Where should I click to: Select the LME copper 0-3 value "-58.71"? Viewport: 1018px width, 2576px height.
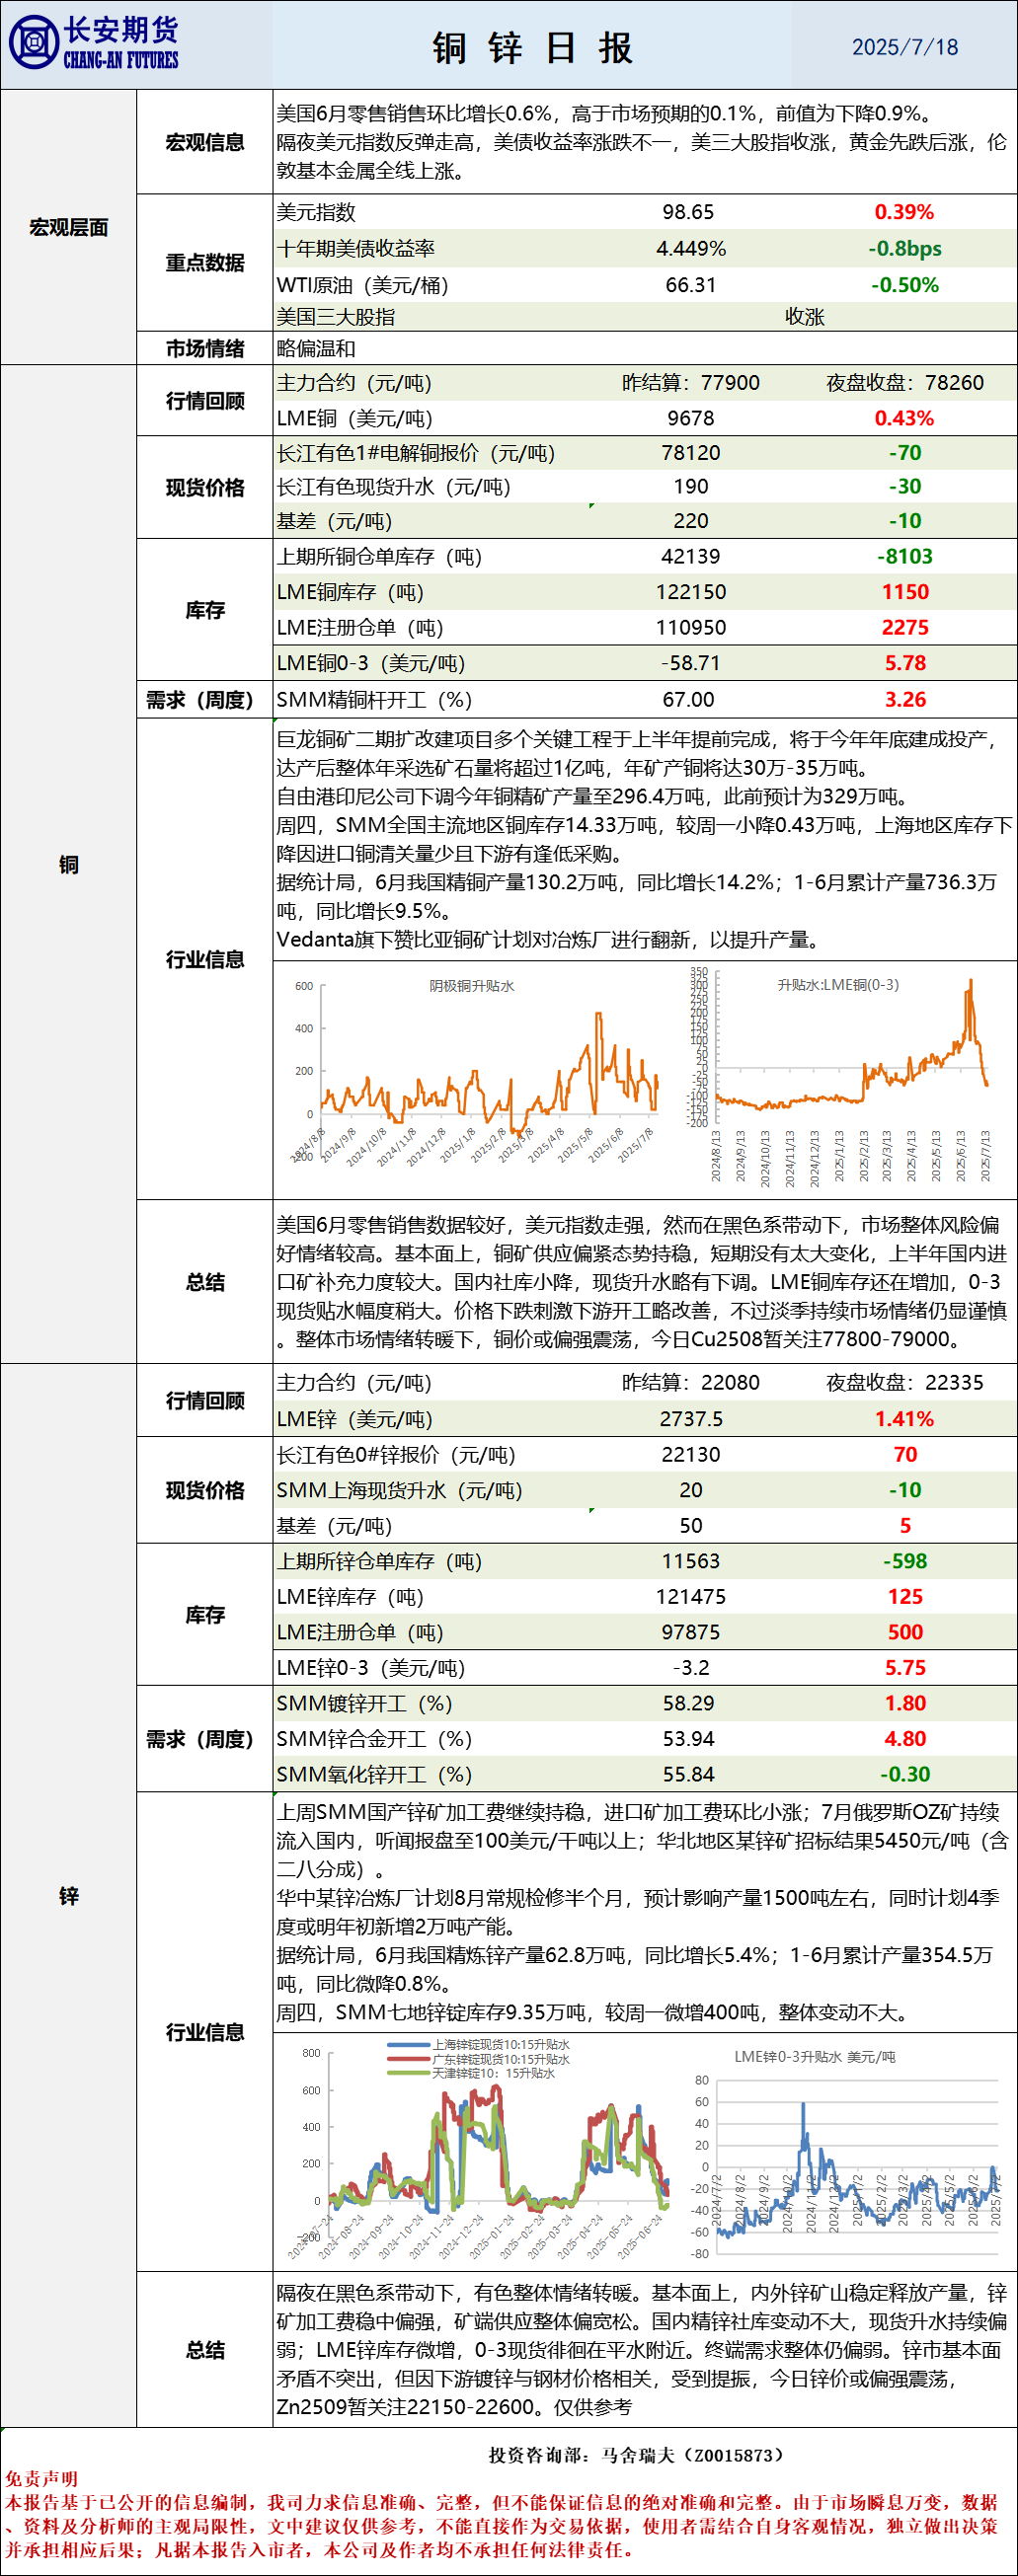pyautogui.click(x=691, y=663)
